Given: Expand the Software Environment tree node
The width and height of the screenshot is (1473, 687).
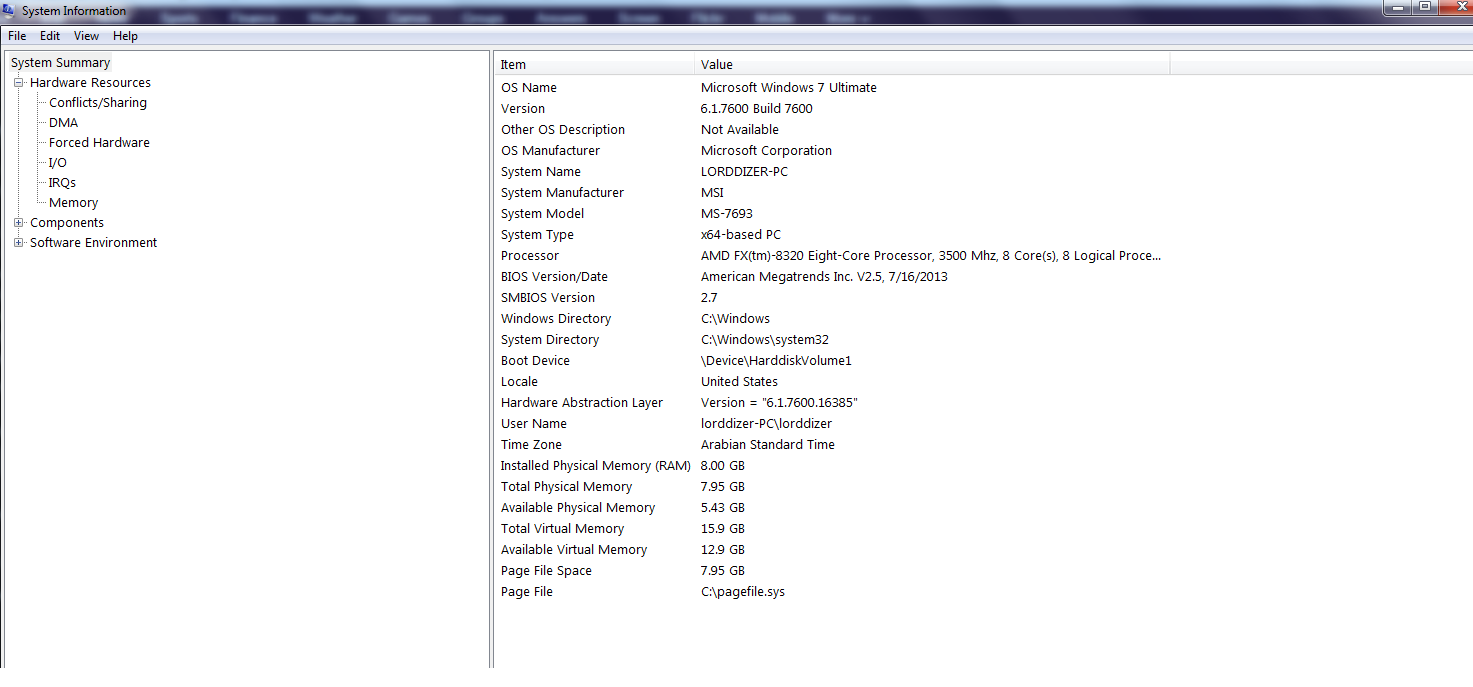Looking at the screenshot, I should pyautogui.click(x=18, y=243).
